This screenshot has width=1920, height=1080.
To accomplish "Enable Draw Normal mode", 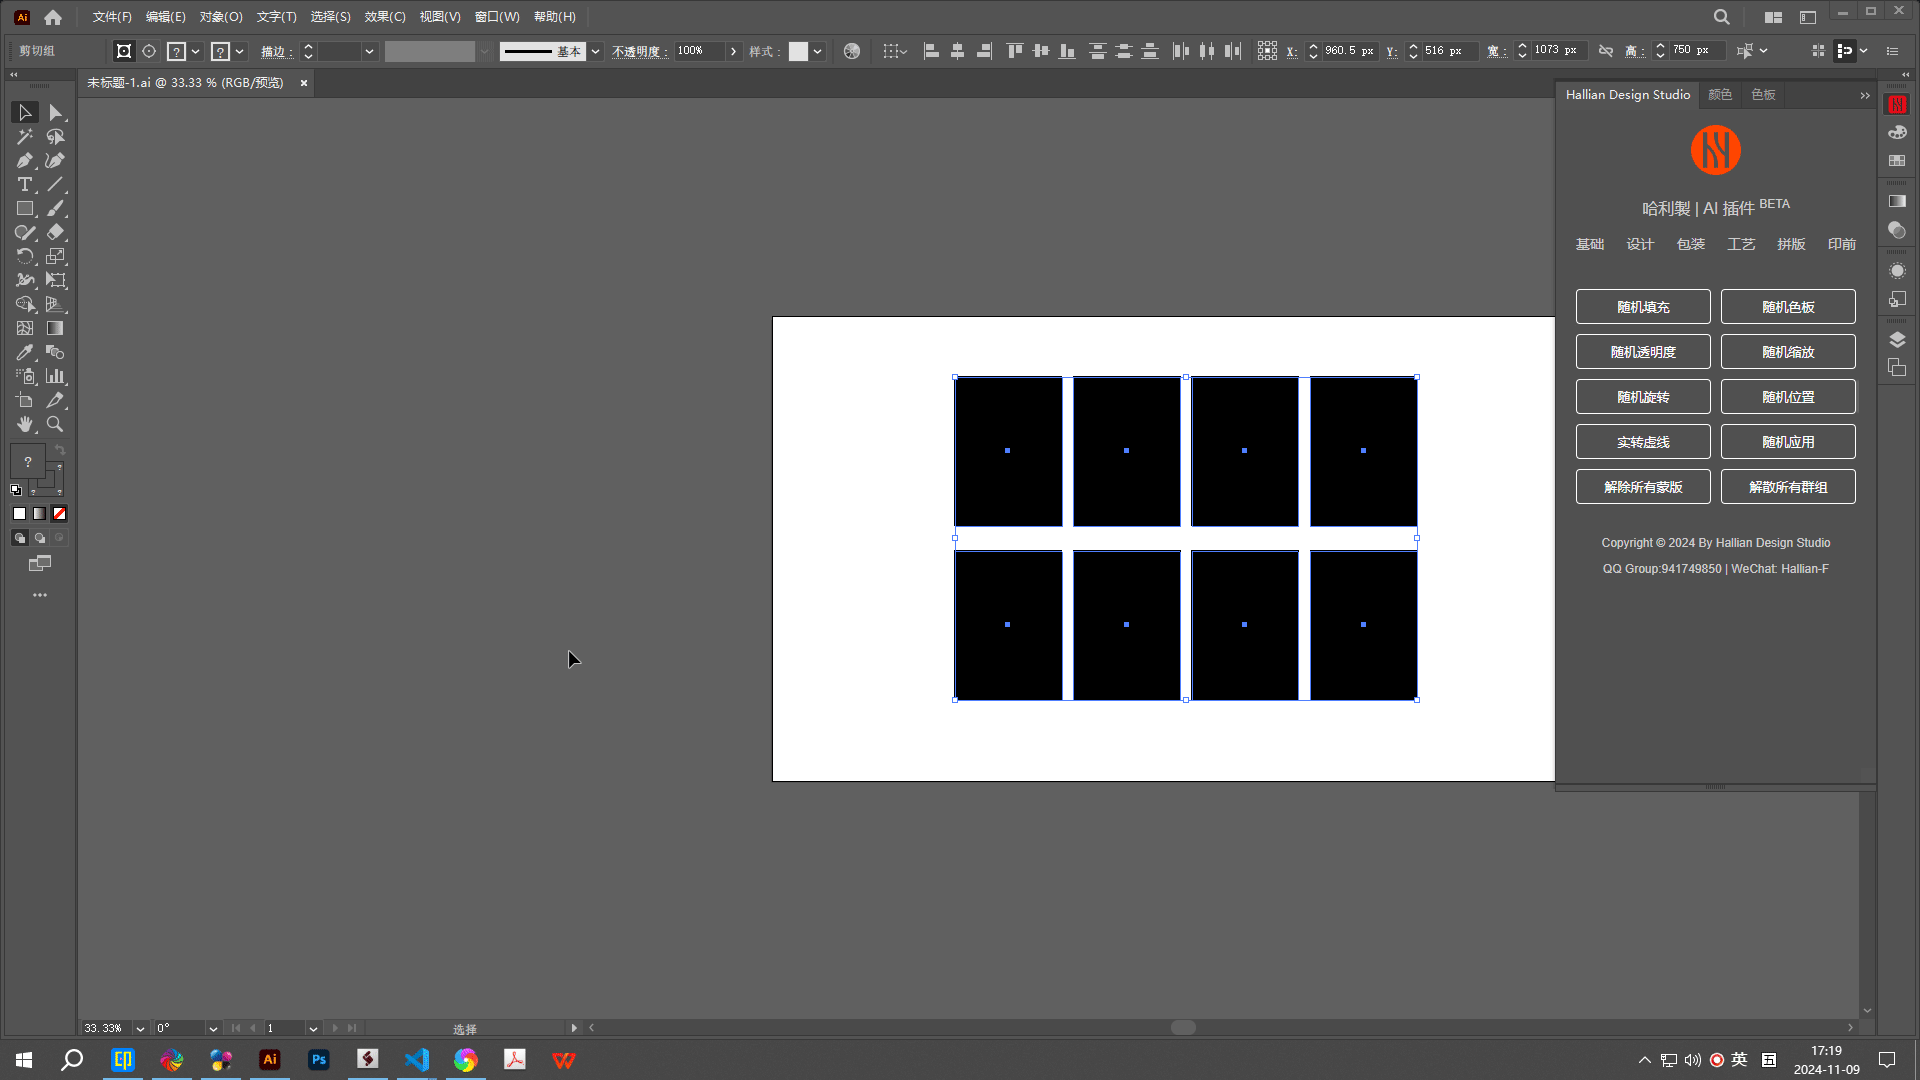I will (19, 538).
